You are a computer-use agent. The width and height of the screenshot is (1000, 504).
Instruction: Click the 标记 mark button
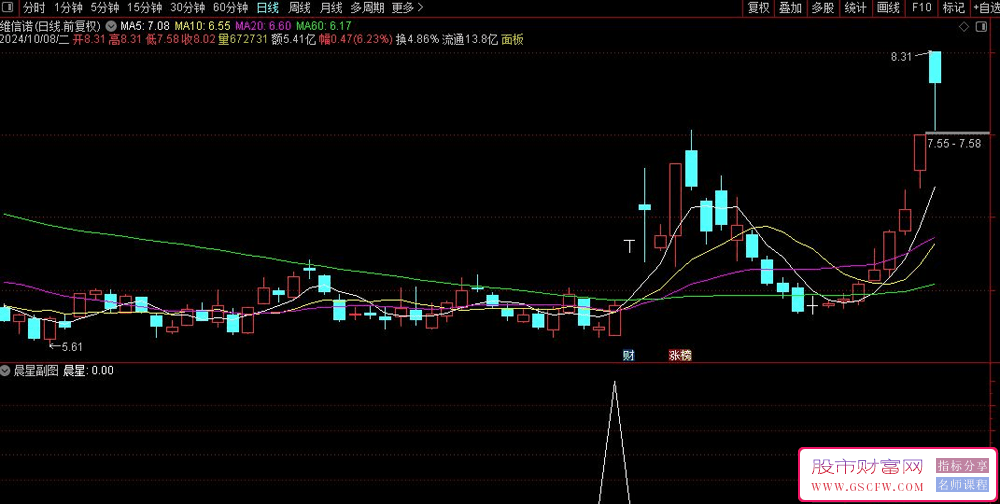(x=953, y=8)
